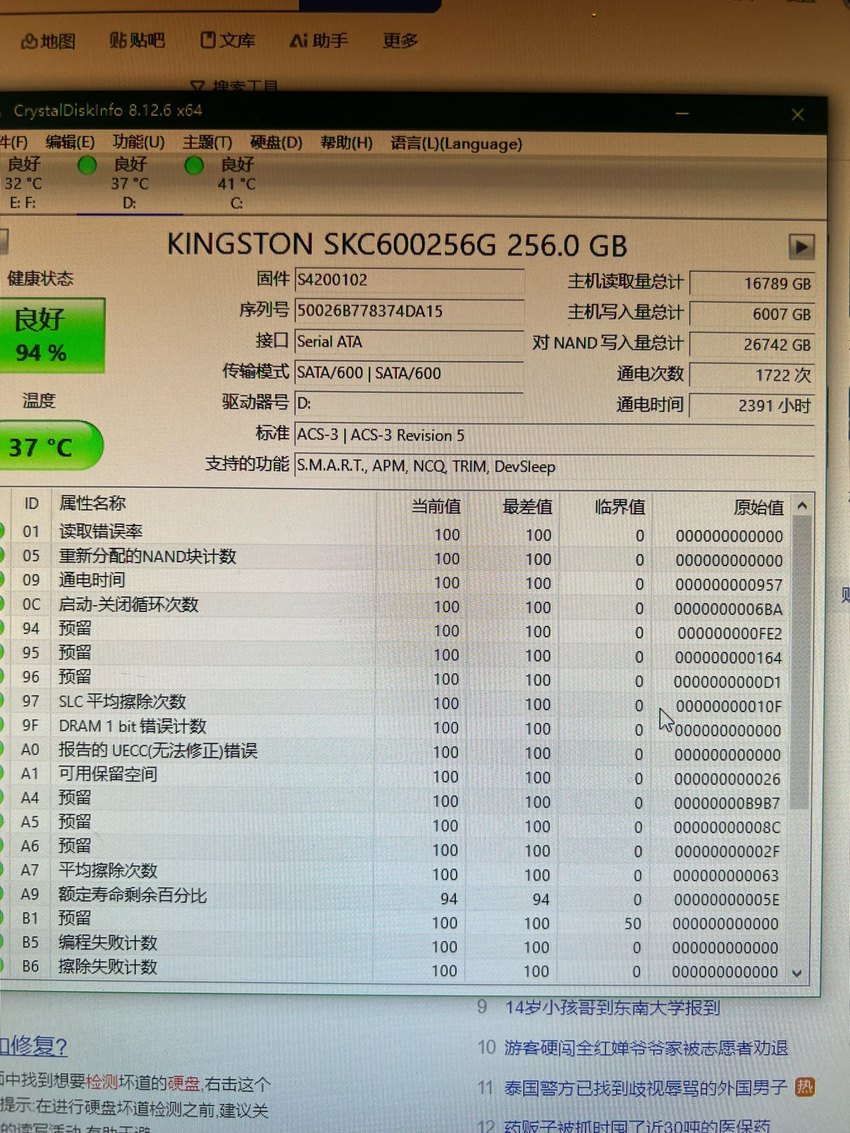The width and height of the screenshot is (850, 1133).
Task: Click power-on count 1722 次
Action: pos(752,375)
